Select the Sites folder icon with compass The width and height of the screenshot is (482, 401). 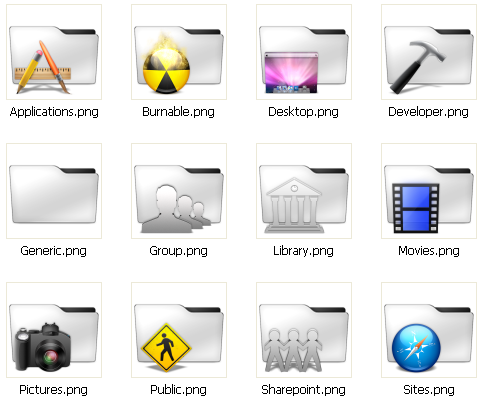point(429,330)
